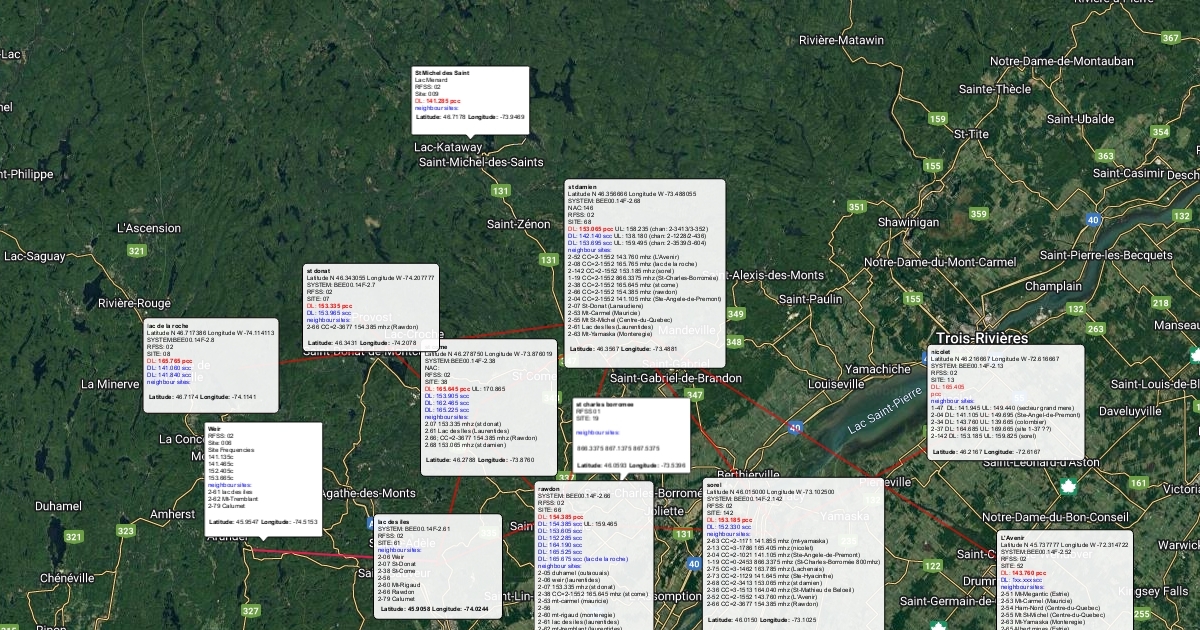This screenshot has width=1200, height=630.
Task: Select the Trois-Rivières city label
Action: [x=981, y=338]
